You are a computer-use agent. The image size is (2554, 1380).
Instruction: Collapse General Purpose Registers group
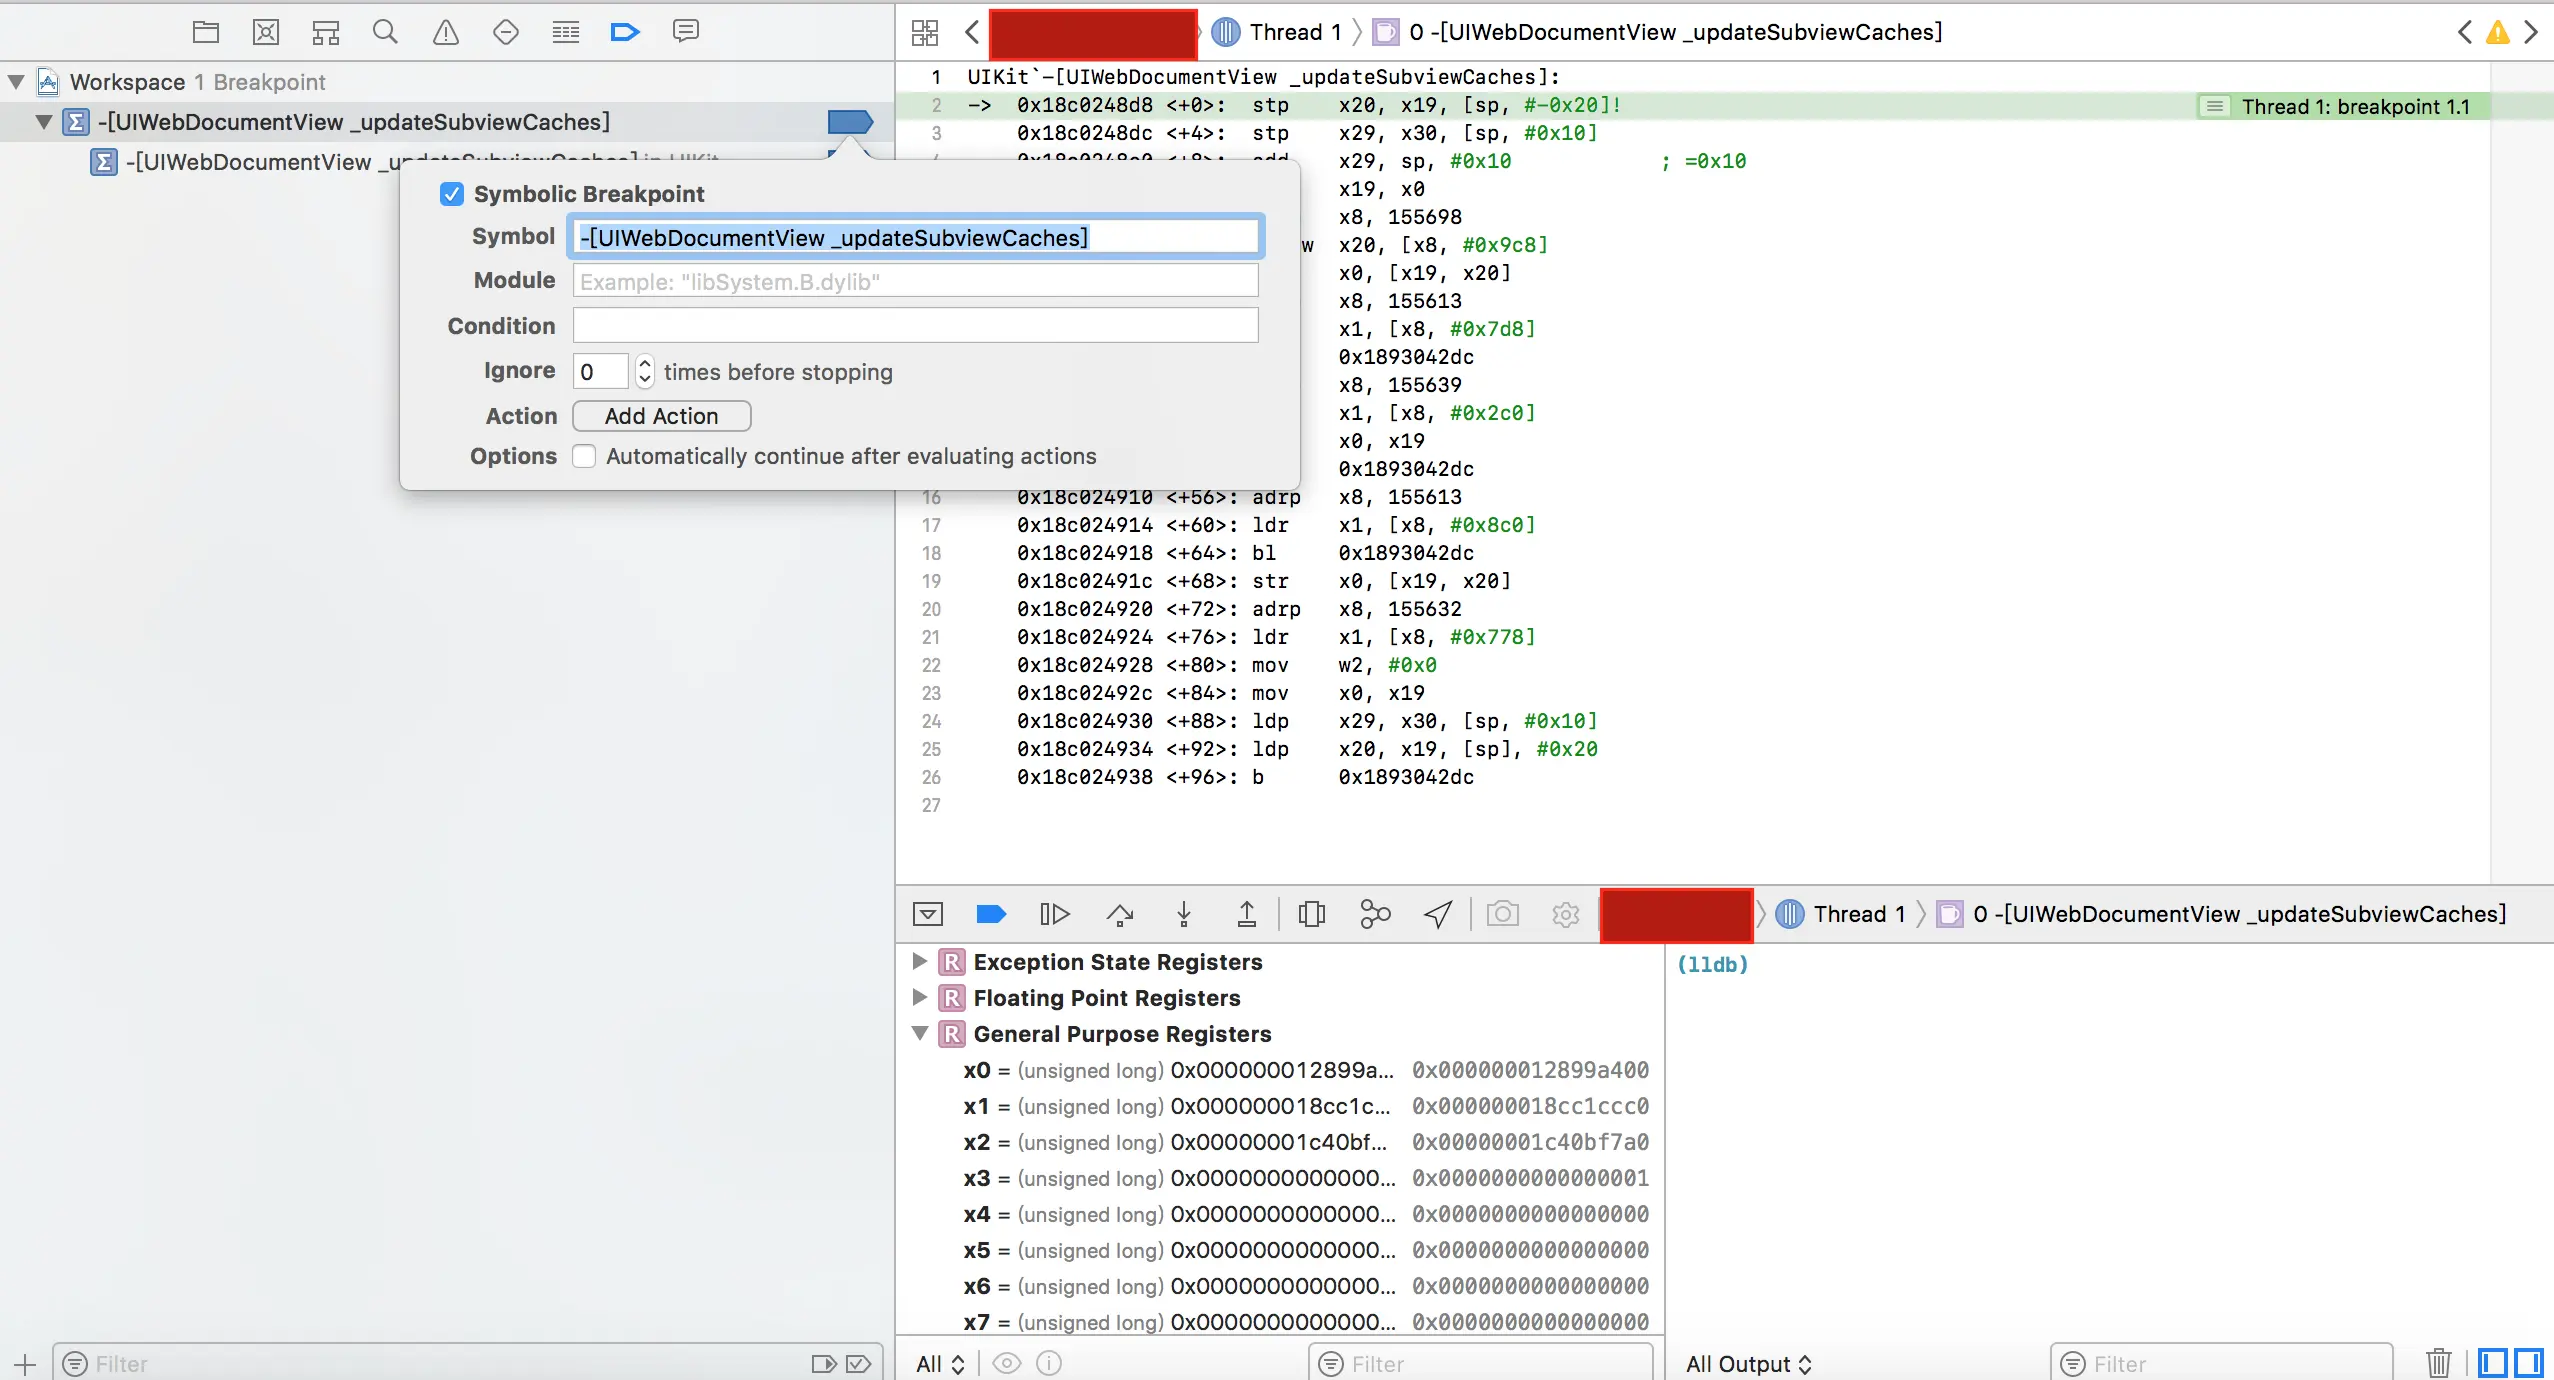[x=920, y=1034]
